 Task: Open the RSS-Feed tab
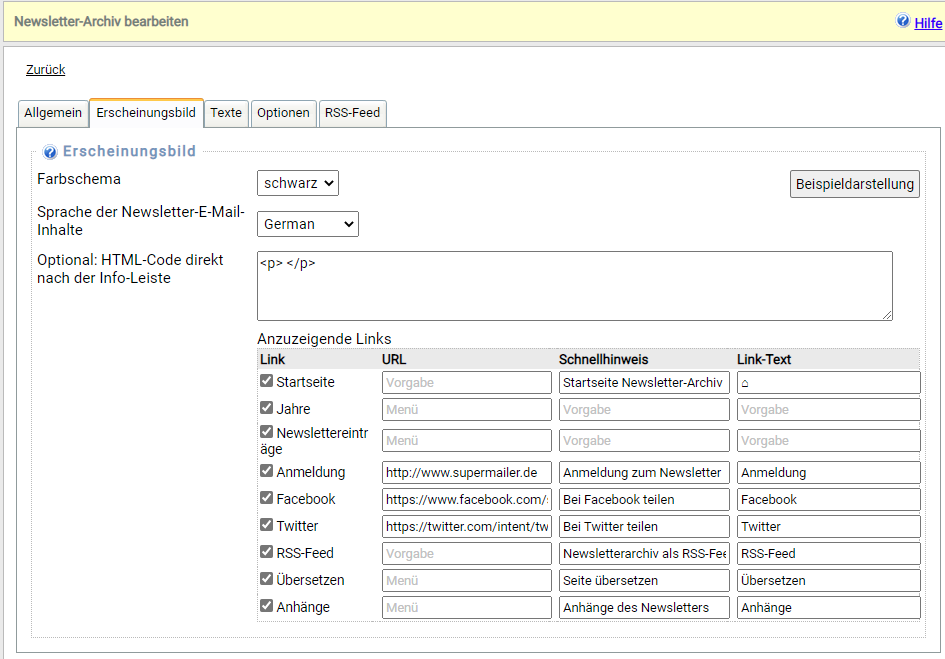coord(352,113)
